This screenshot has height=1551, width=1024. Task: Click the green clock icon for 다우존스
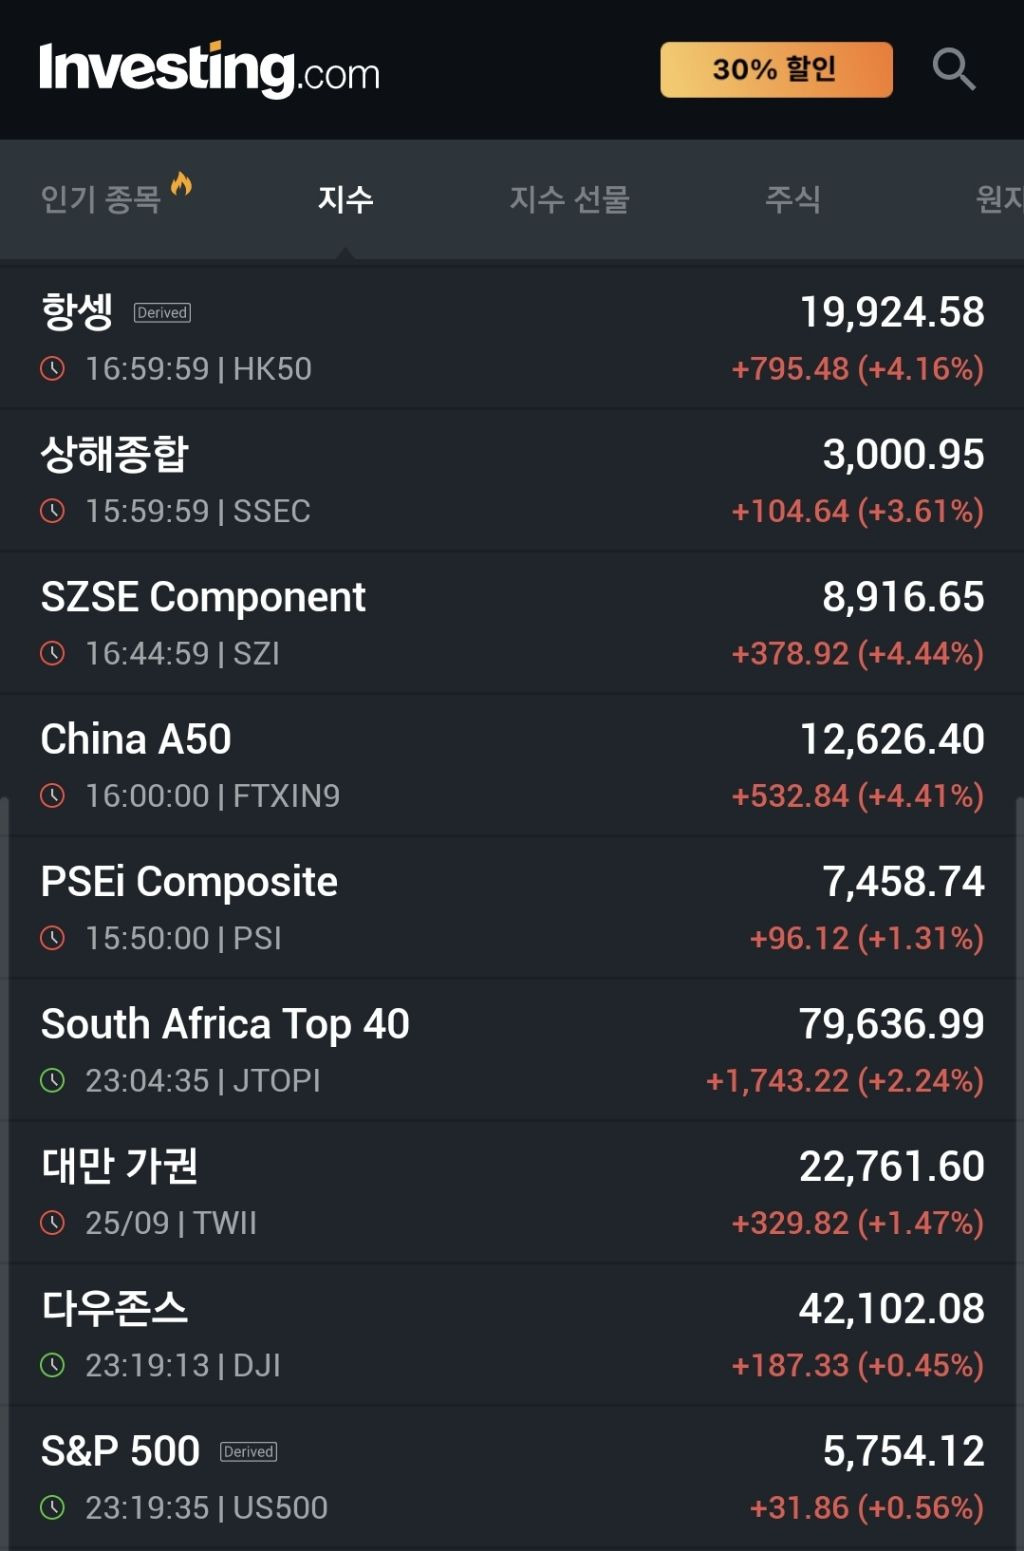pyautogui.click(x=52, y=1365)
